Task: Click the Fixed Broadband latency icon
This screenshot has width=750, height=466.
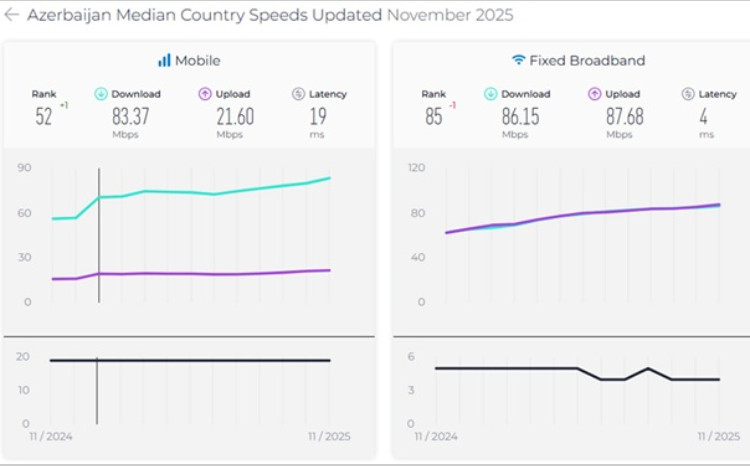Action: [x=688, y=94]
